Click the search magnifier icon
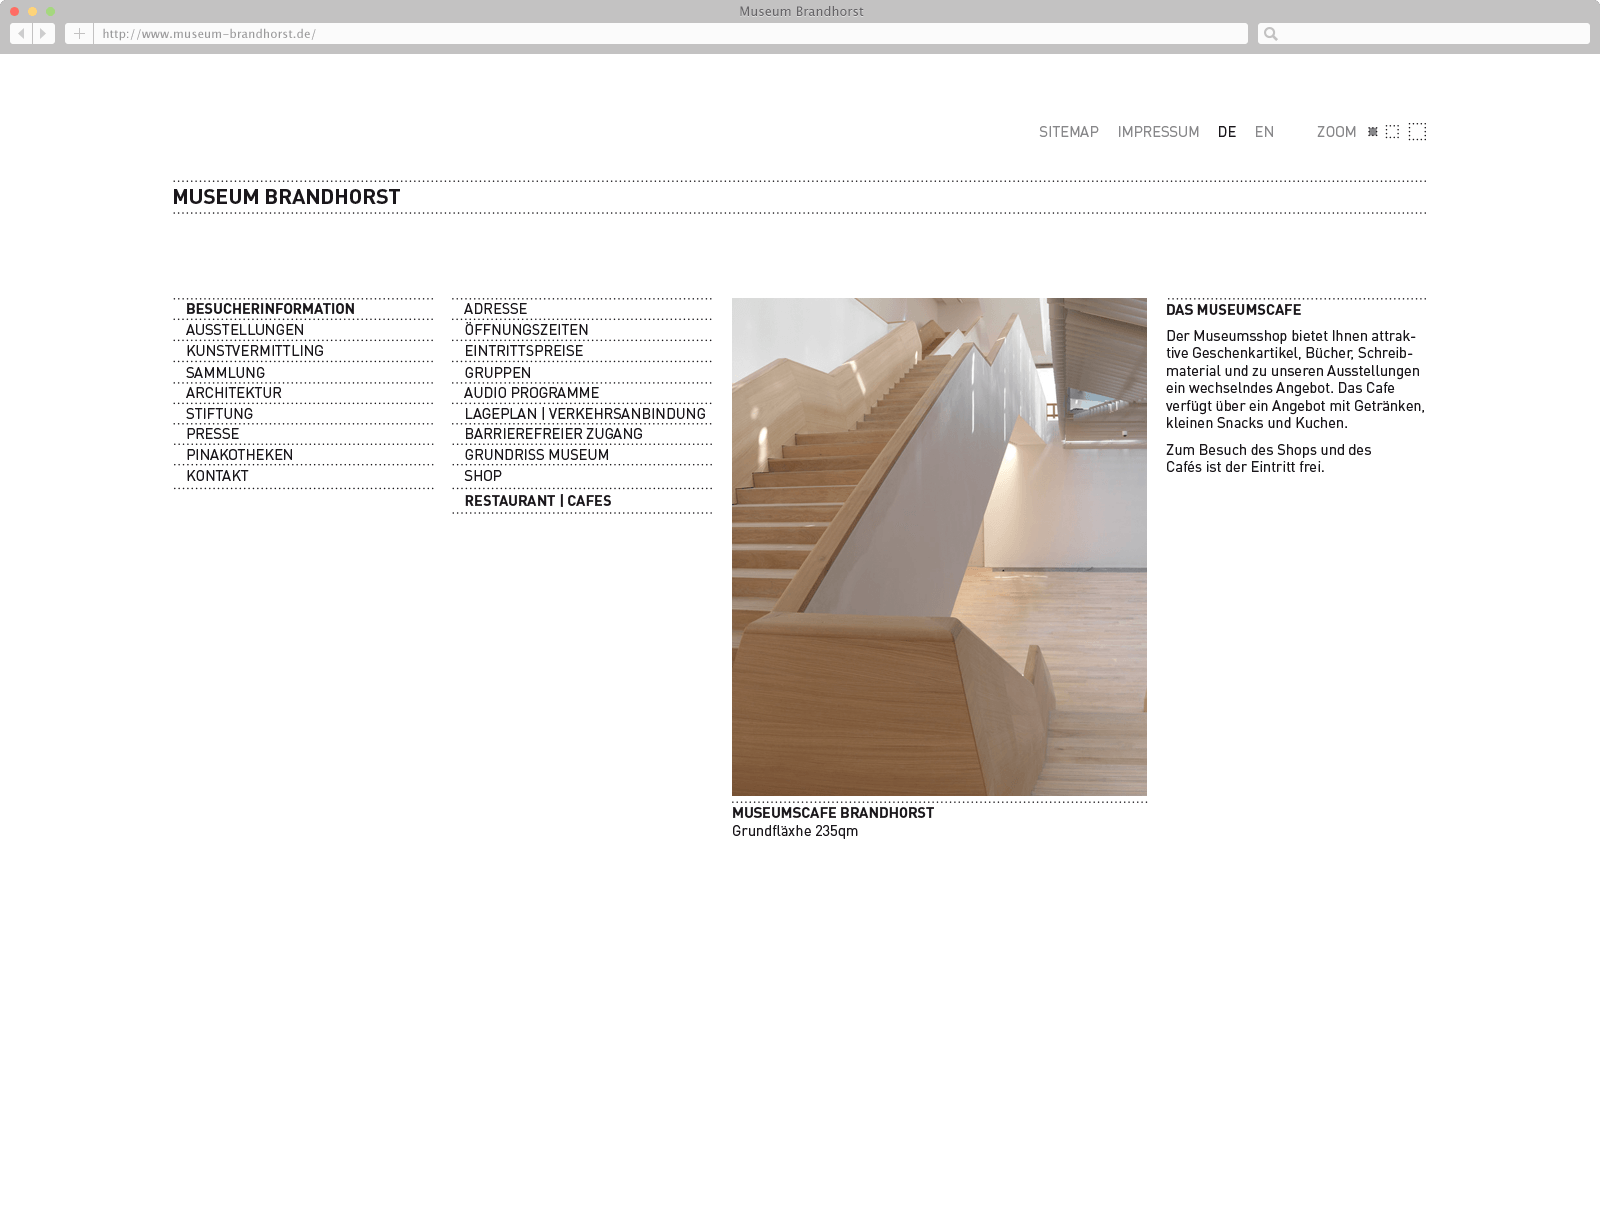The height and width of the screenshot is (1220, 1600). (1270, 34)
